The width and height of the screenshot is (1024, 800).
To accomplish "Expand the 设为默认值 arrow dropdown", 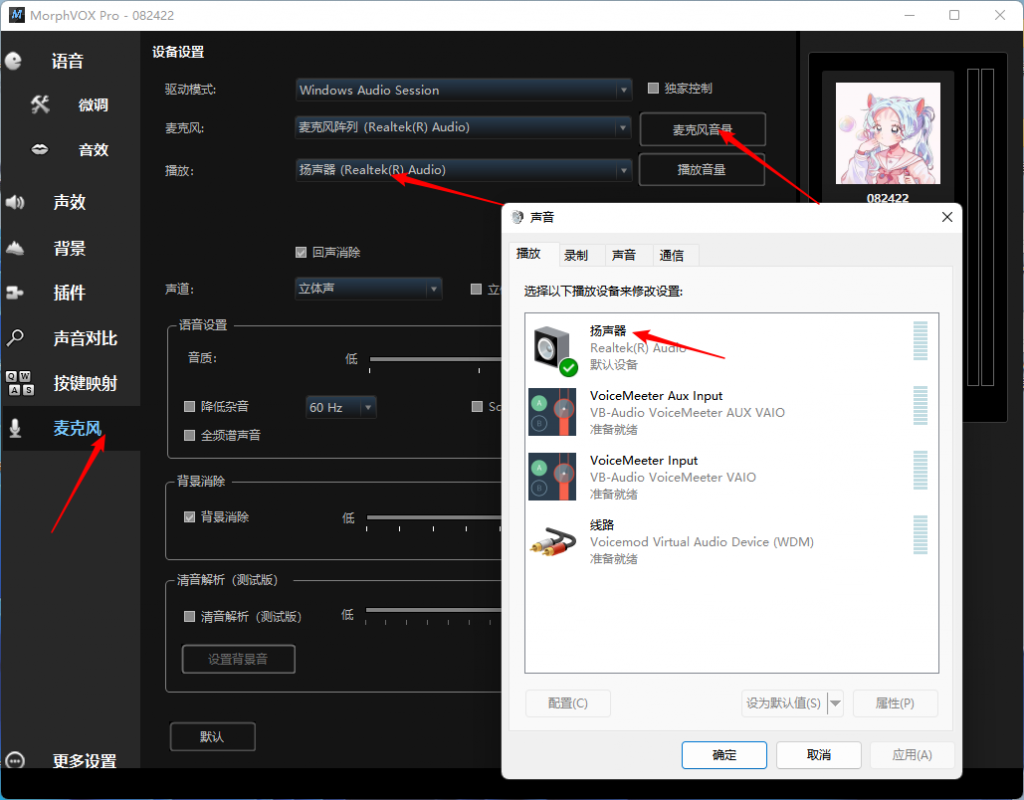I will (x=835, y=703).
